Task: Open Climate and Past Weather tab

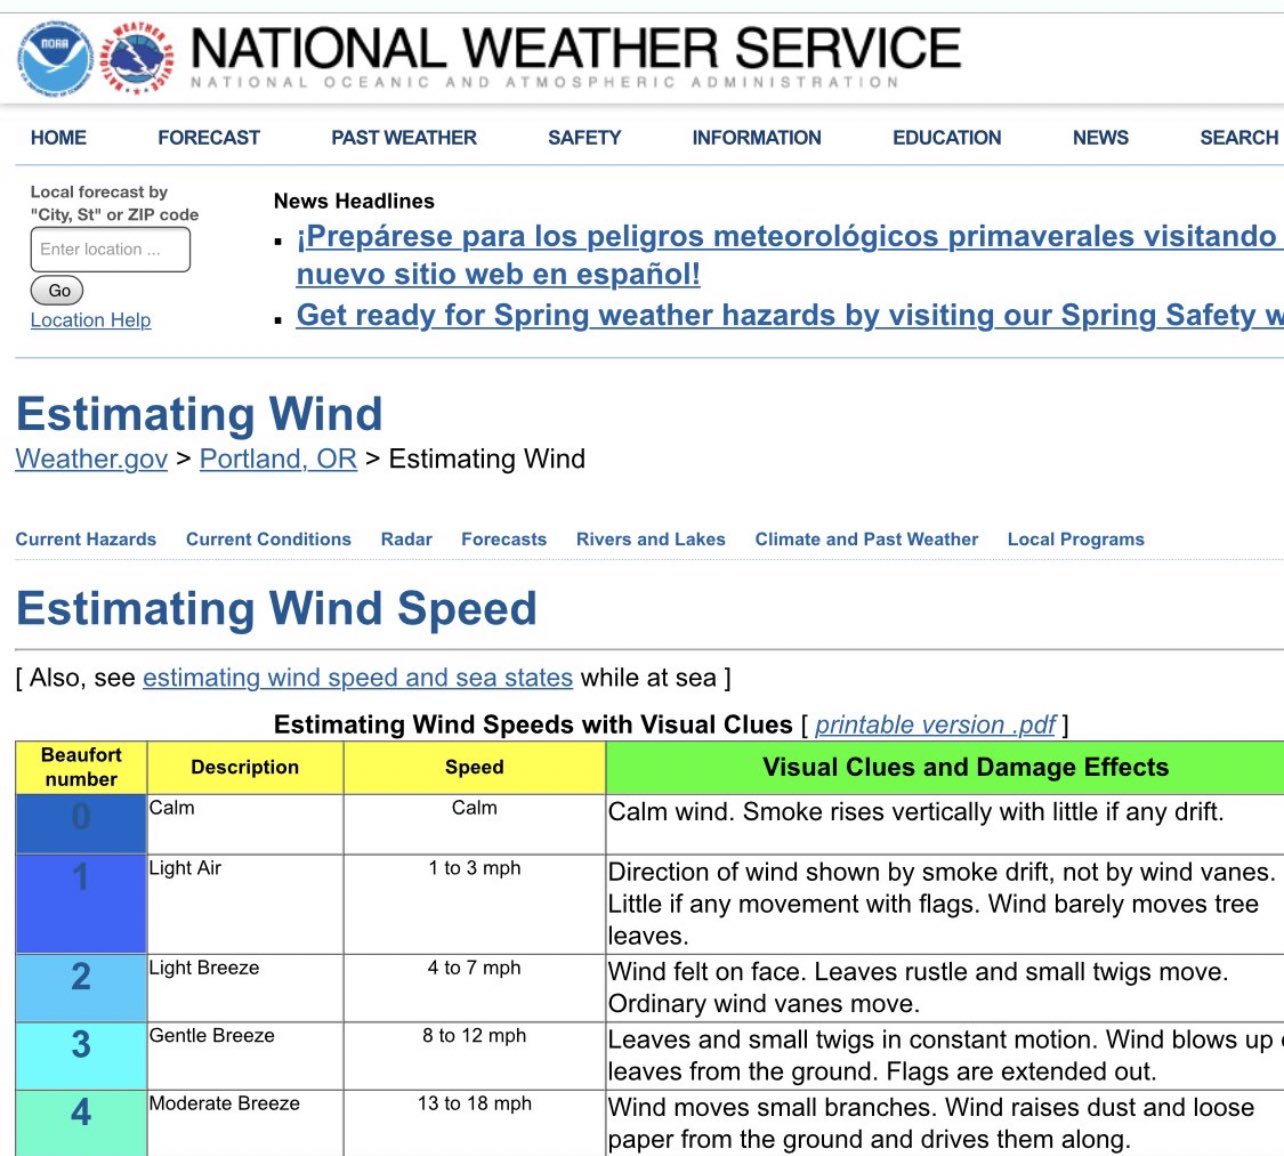Action: tap(866, 539)
